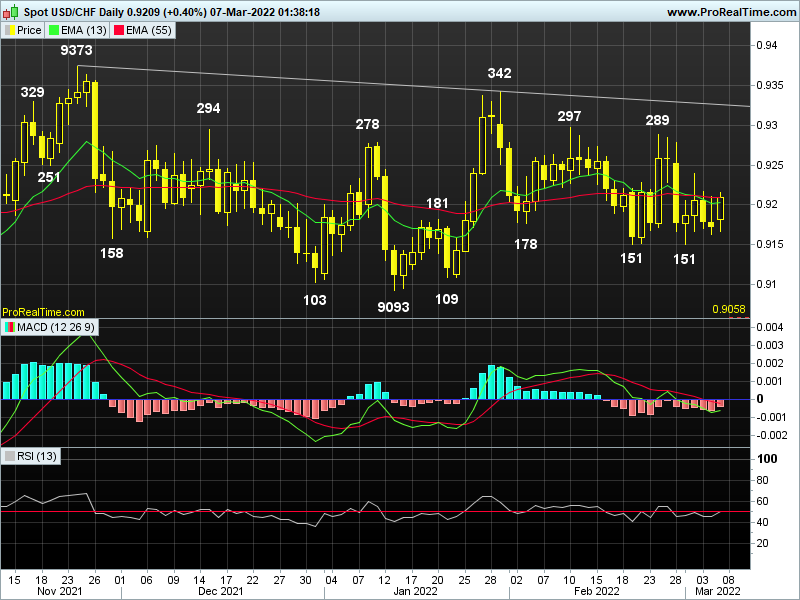Click the Feb 2022 month label
Viewport: 800px width, 600px height.
click(x=596, y=591)
